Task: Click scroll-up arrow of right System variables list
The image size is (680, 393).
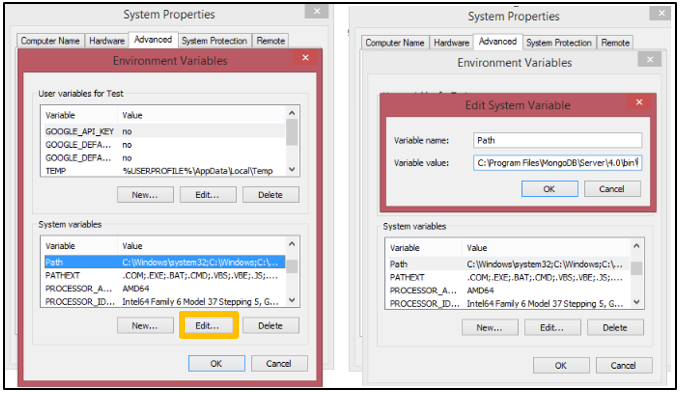Action: (636, 246)
